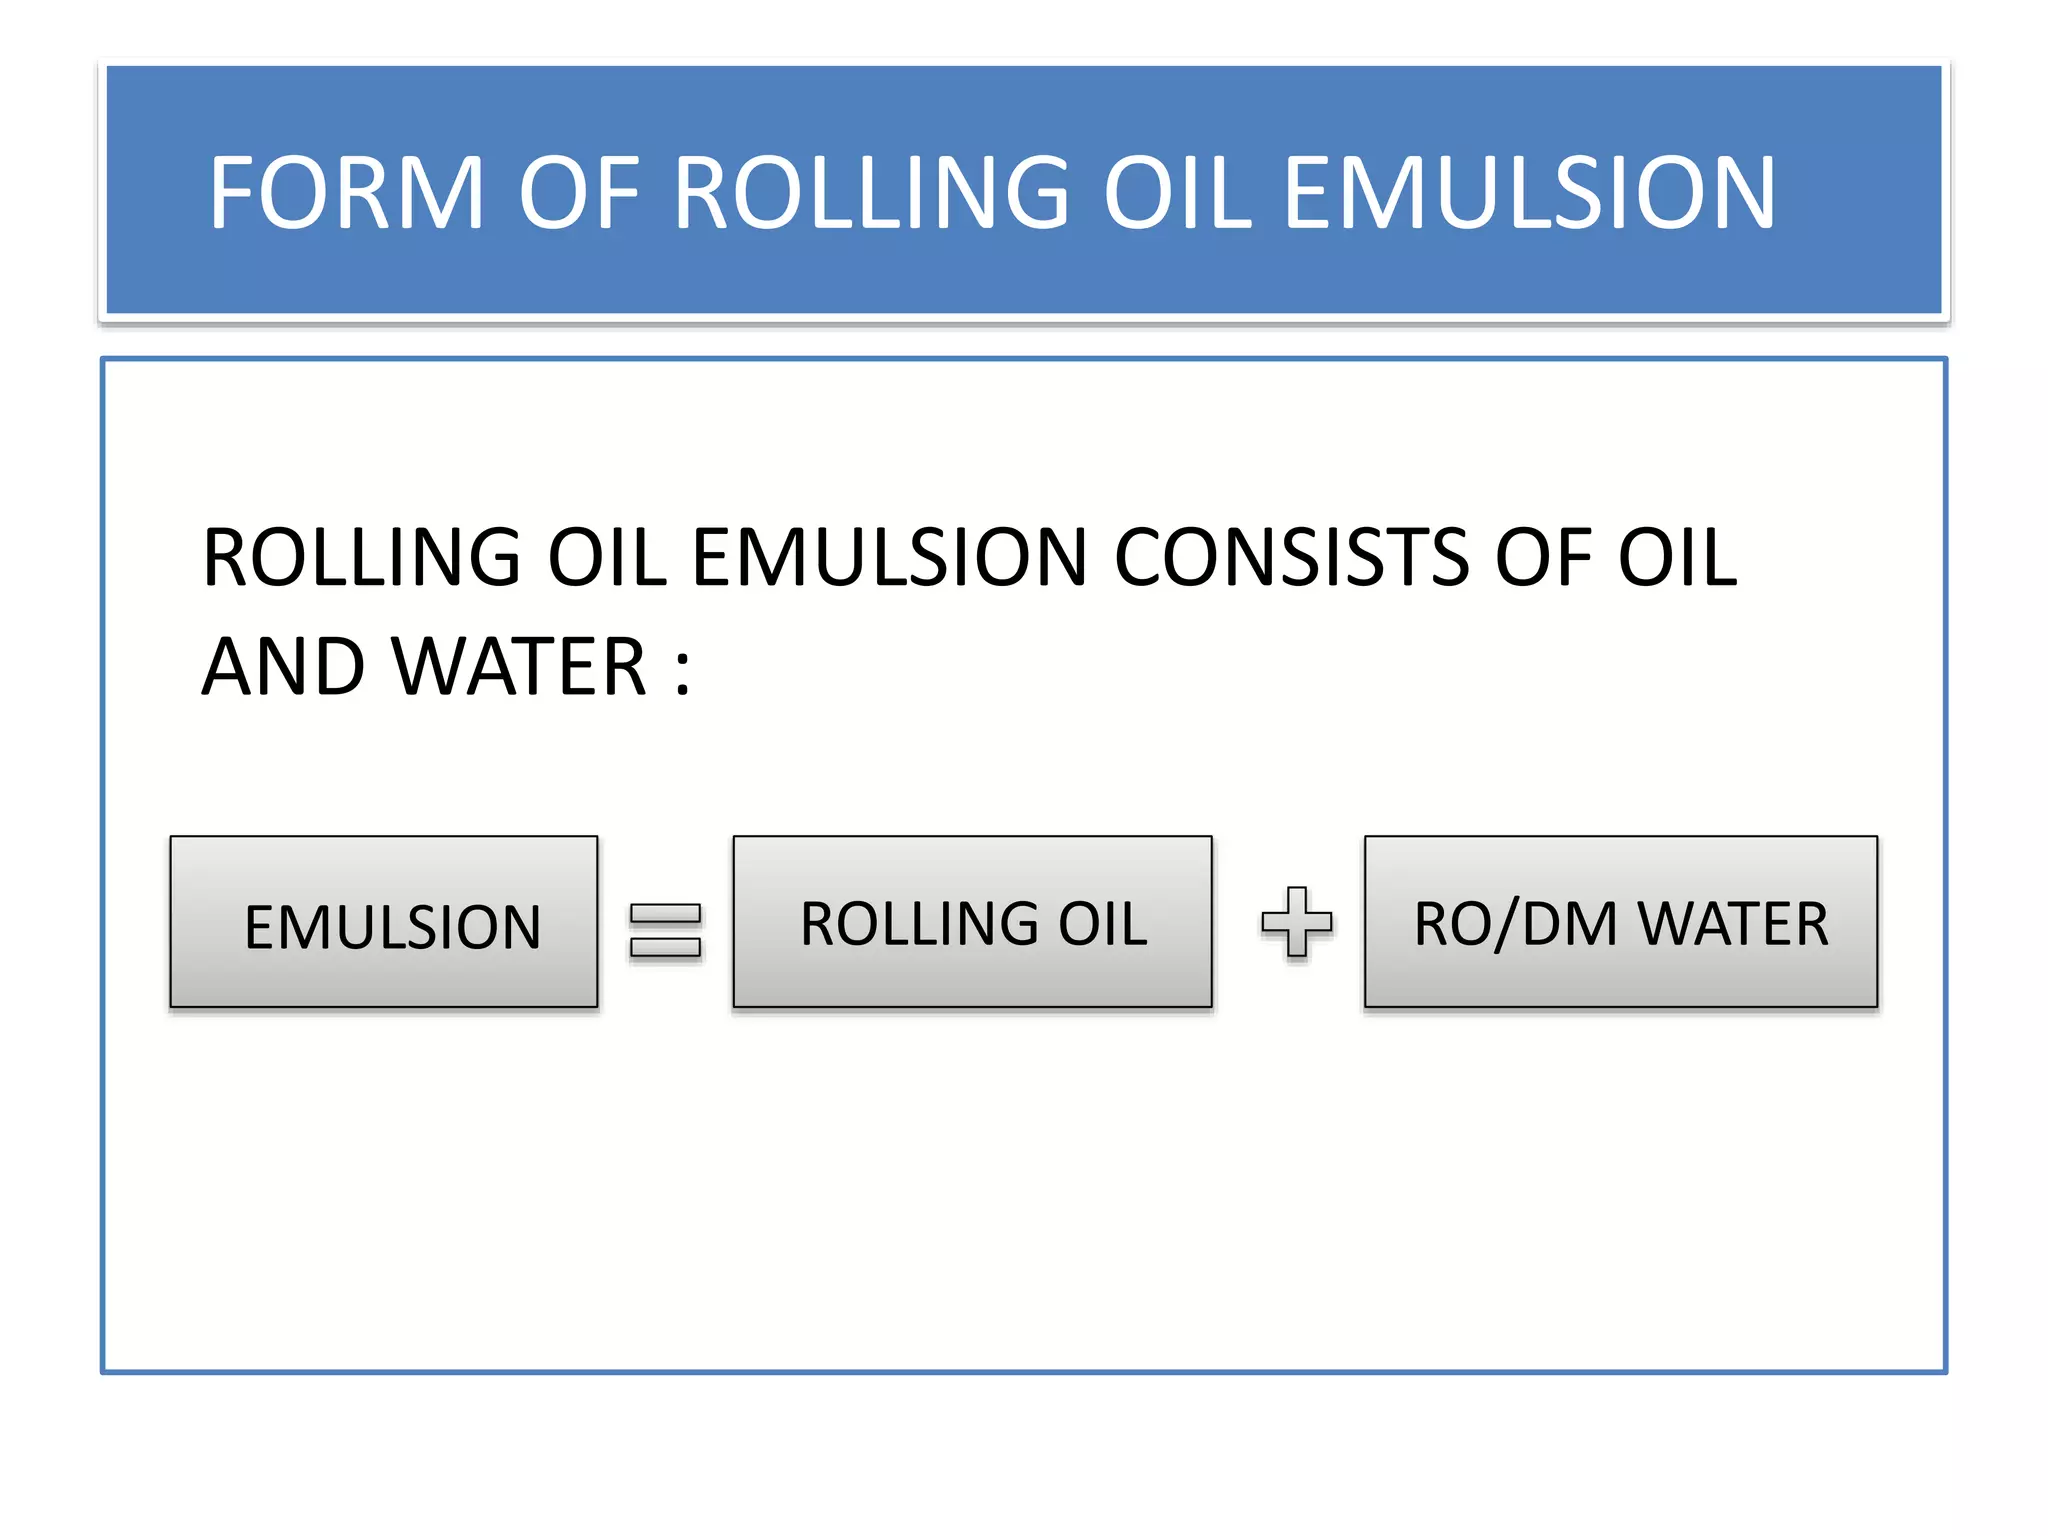Viewport: 2048px width, 1536px height.
Task: Click the plus sign shape
Action: coord(1297,921)
